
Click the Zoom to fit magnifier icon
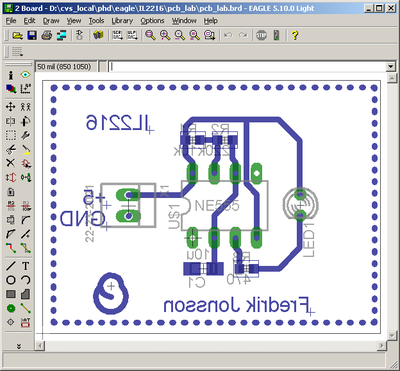tap(151, 35)
